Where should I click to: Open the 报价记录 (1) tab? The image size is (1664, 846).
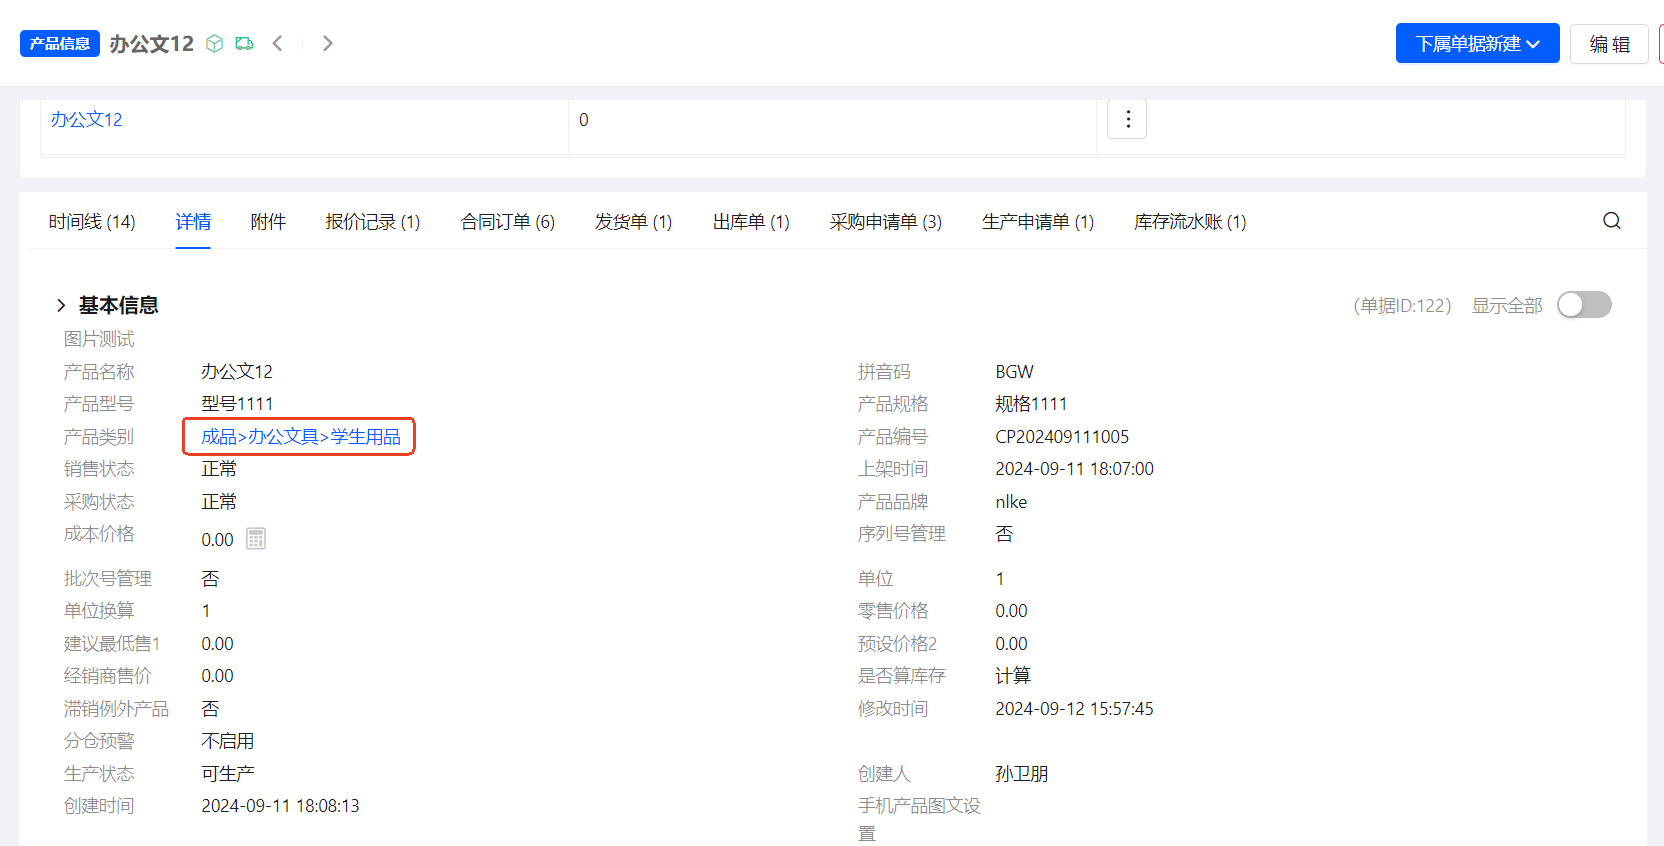[x=373, y=222]
